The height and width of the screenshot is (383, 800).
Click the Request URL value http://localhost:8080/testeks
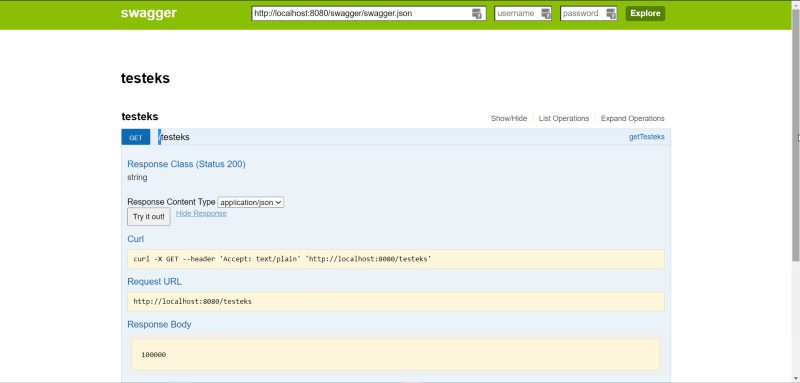(x=192, y=301)
